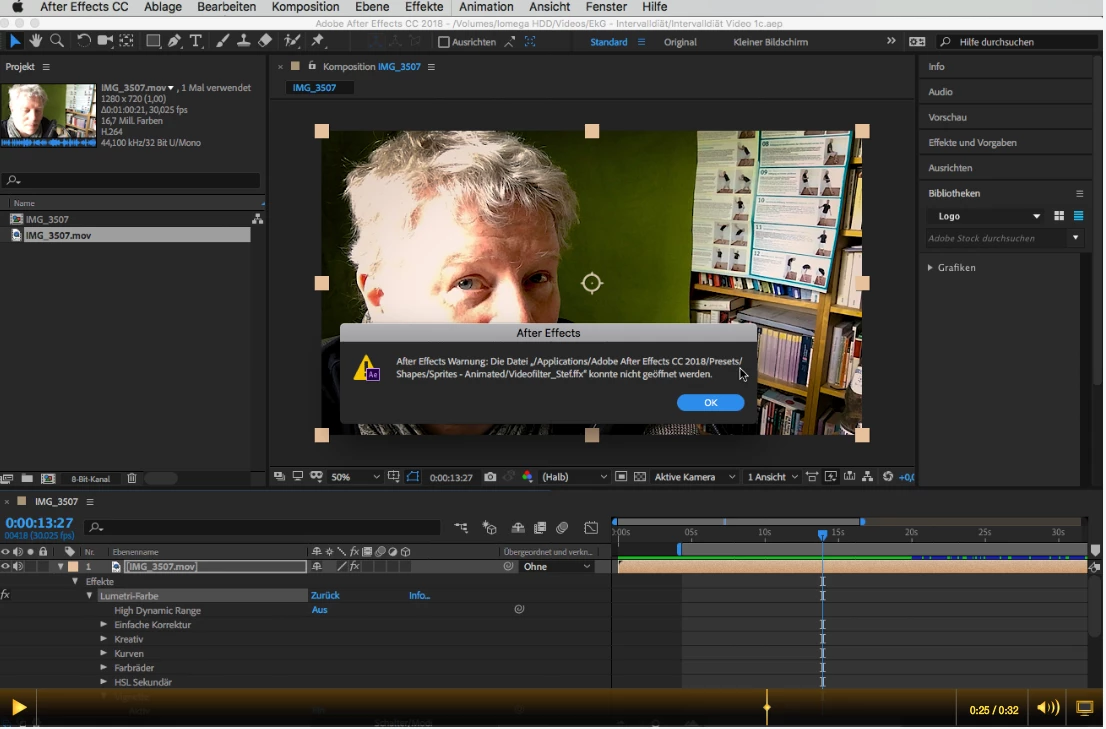Click the mask and shape path visibility icon
Viewport: 1106px width, 729px height.
point(413,477)
